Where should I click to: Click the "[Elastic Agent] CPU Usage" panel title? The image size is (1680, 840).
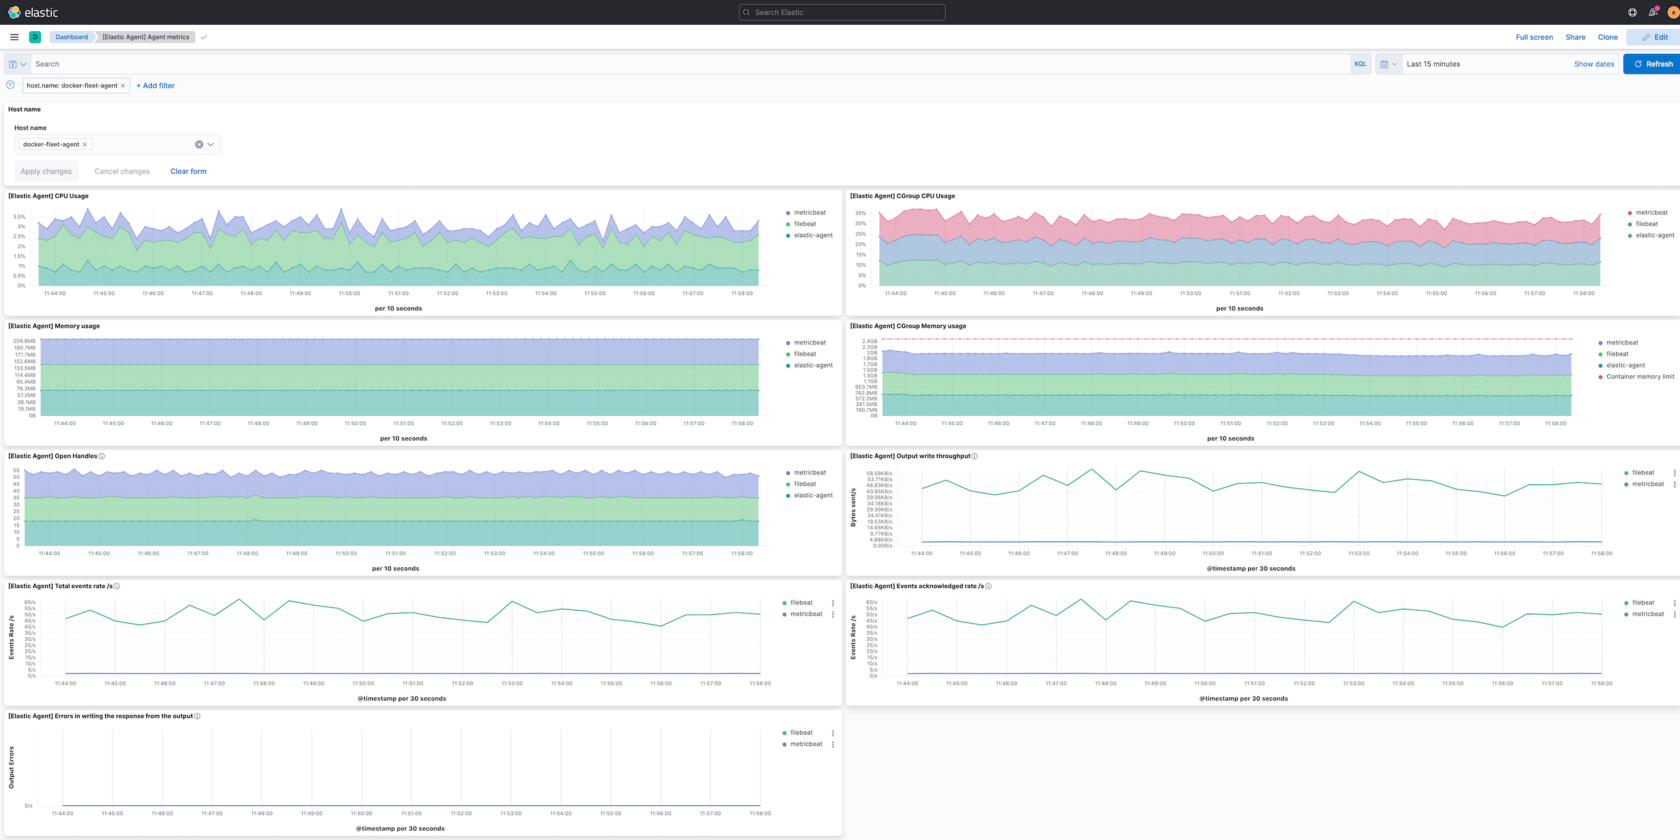pyautogui.click(x=48, y=196)
